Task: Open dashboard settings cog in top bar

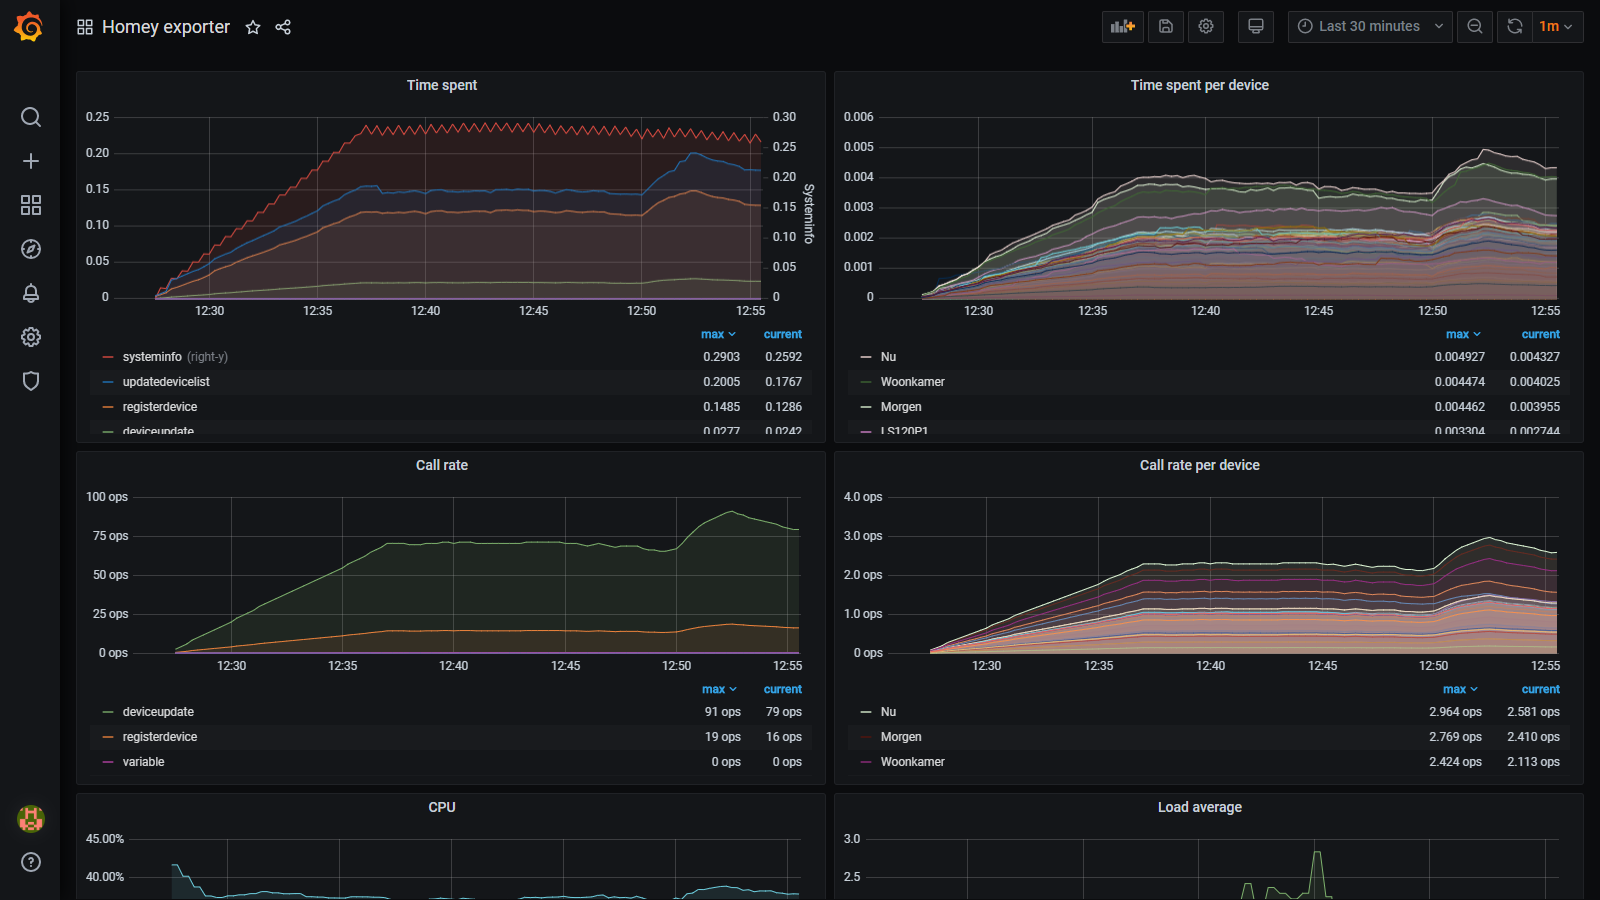Action: coord(1206,27)
